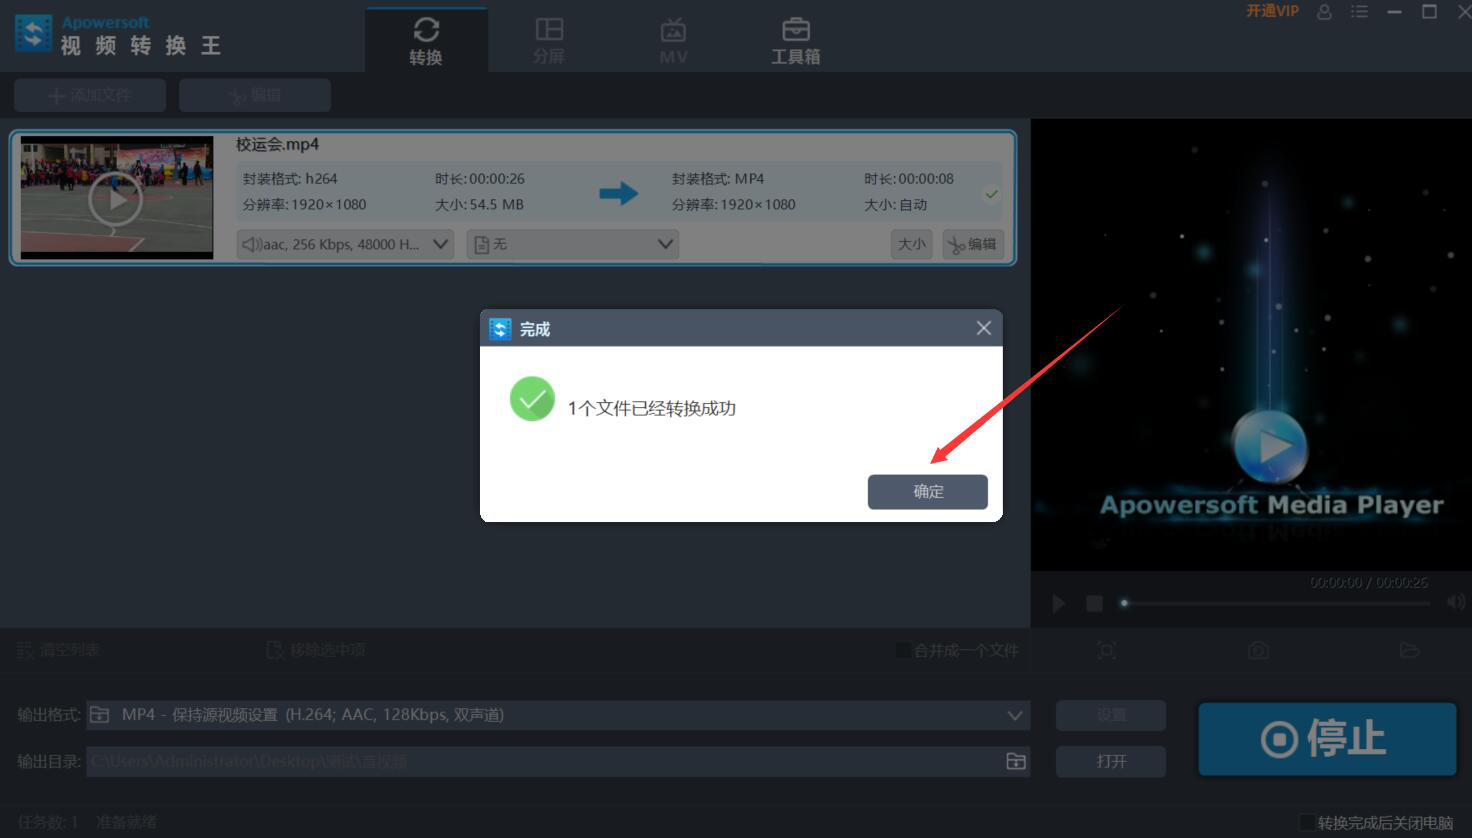Click the Apowersoft app logo

(33, 33)
